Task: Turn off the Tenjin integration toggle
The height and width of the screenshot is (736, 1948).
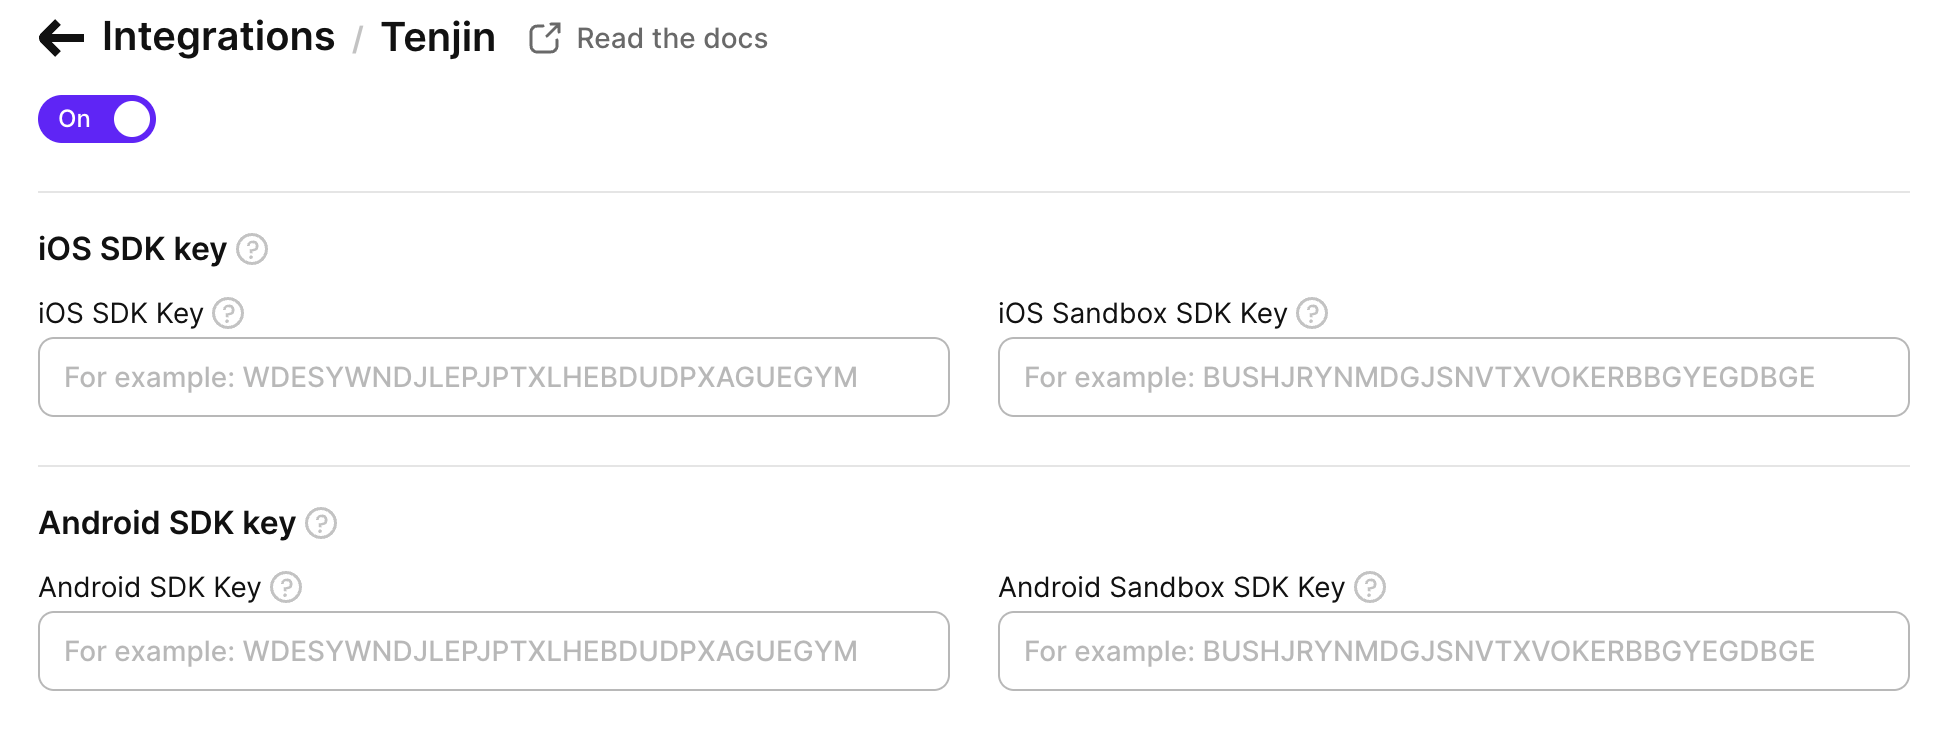Action: 97,119
